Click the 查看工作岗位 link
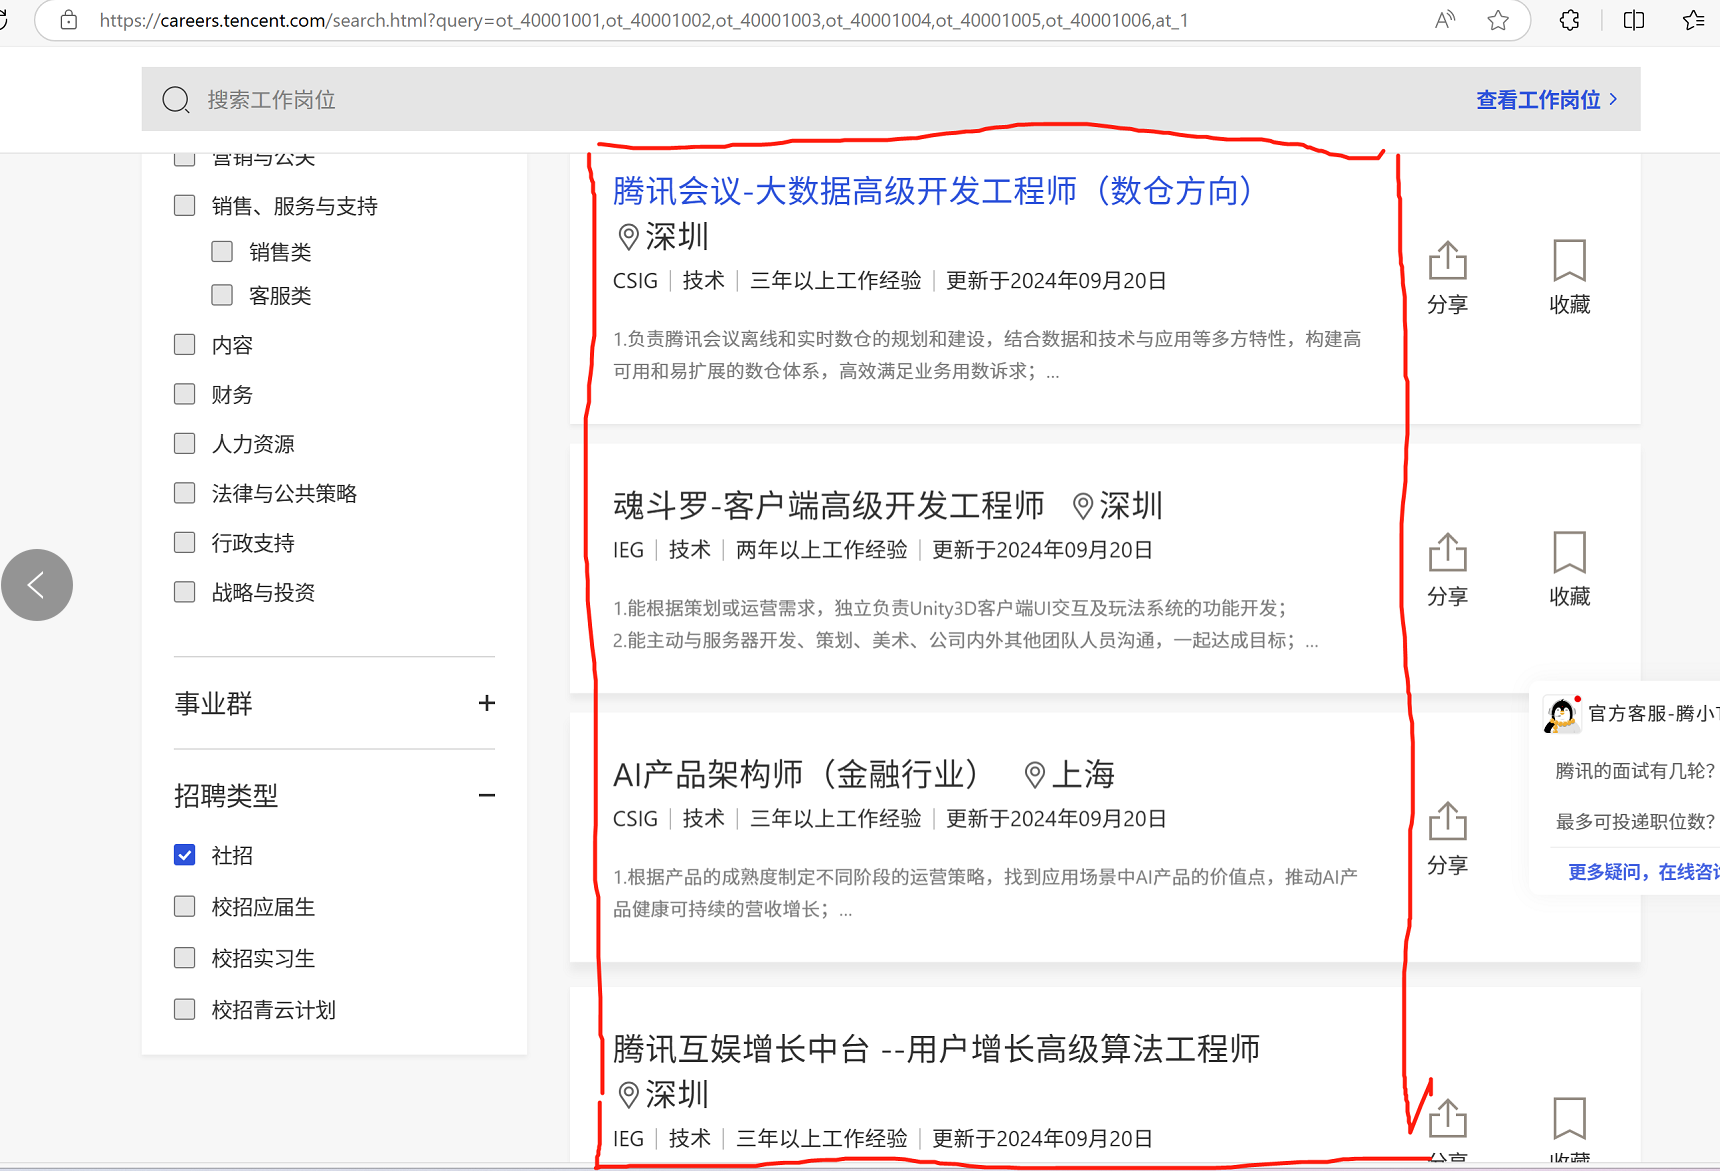Screen dimensions: 1720x1171 [1546, 99]
